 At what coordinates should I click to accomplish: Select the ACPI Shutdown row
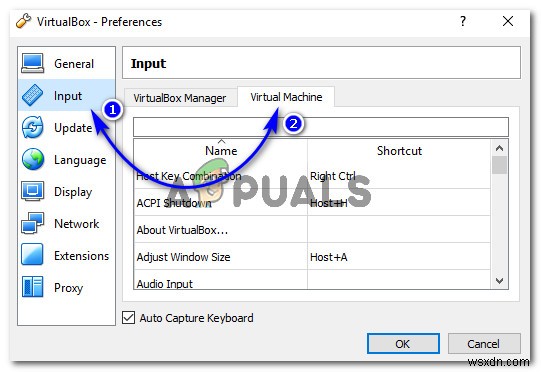point(312,203)
